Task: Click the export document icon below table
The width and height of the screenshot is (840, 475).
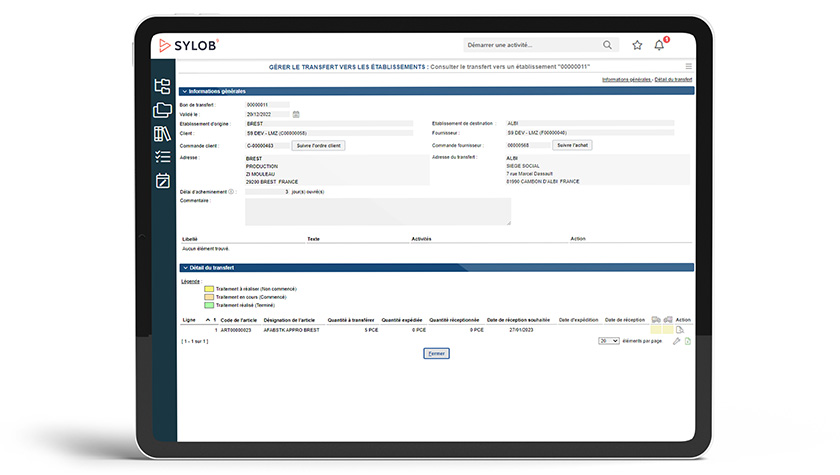Action: tap(688, 341)
